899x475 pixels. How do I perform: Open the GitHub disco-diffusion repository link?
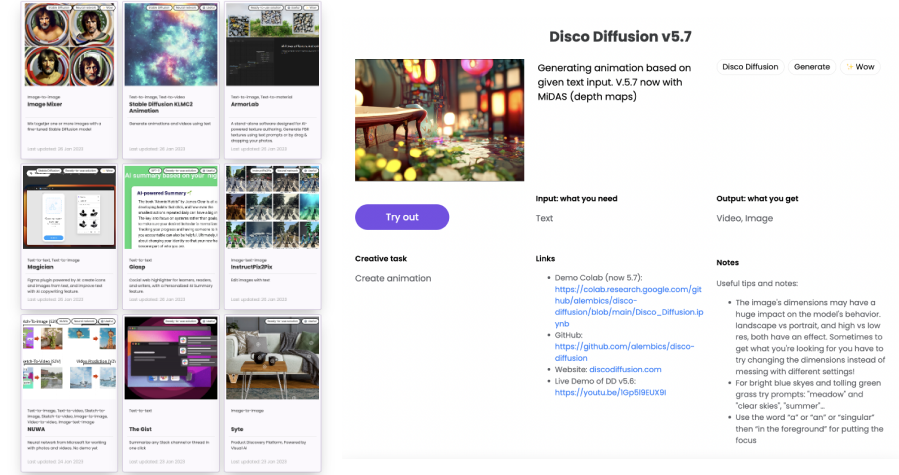click(x=624, y=352)
